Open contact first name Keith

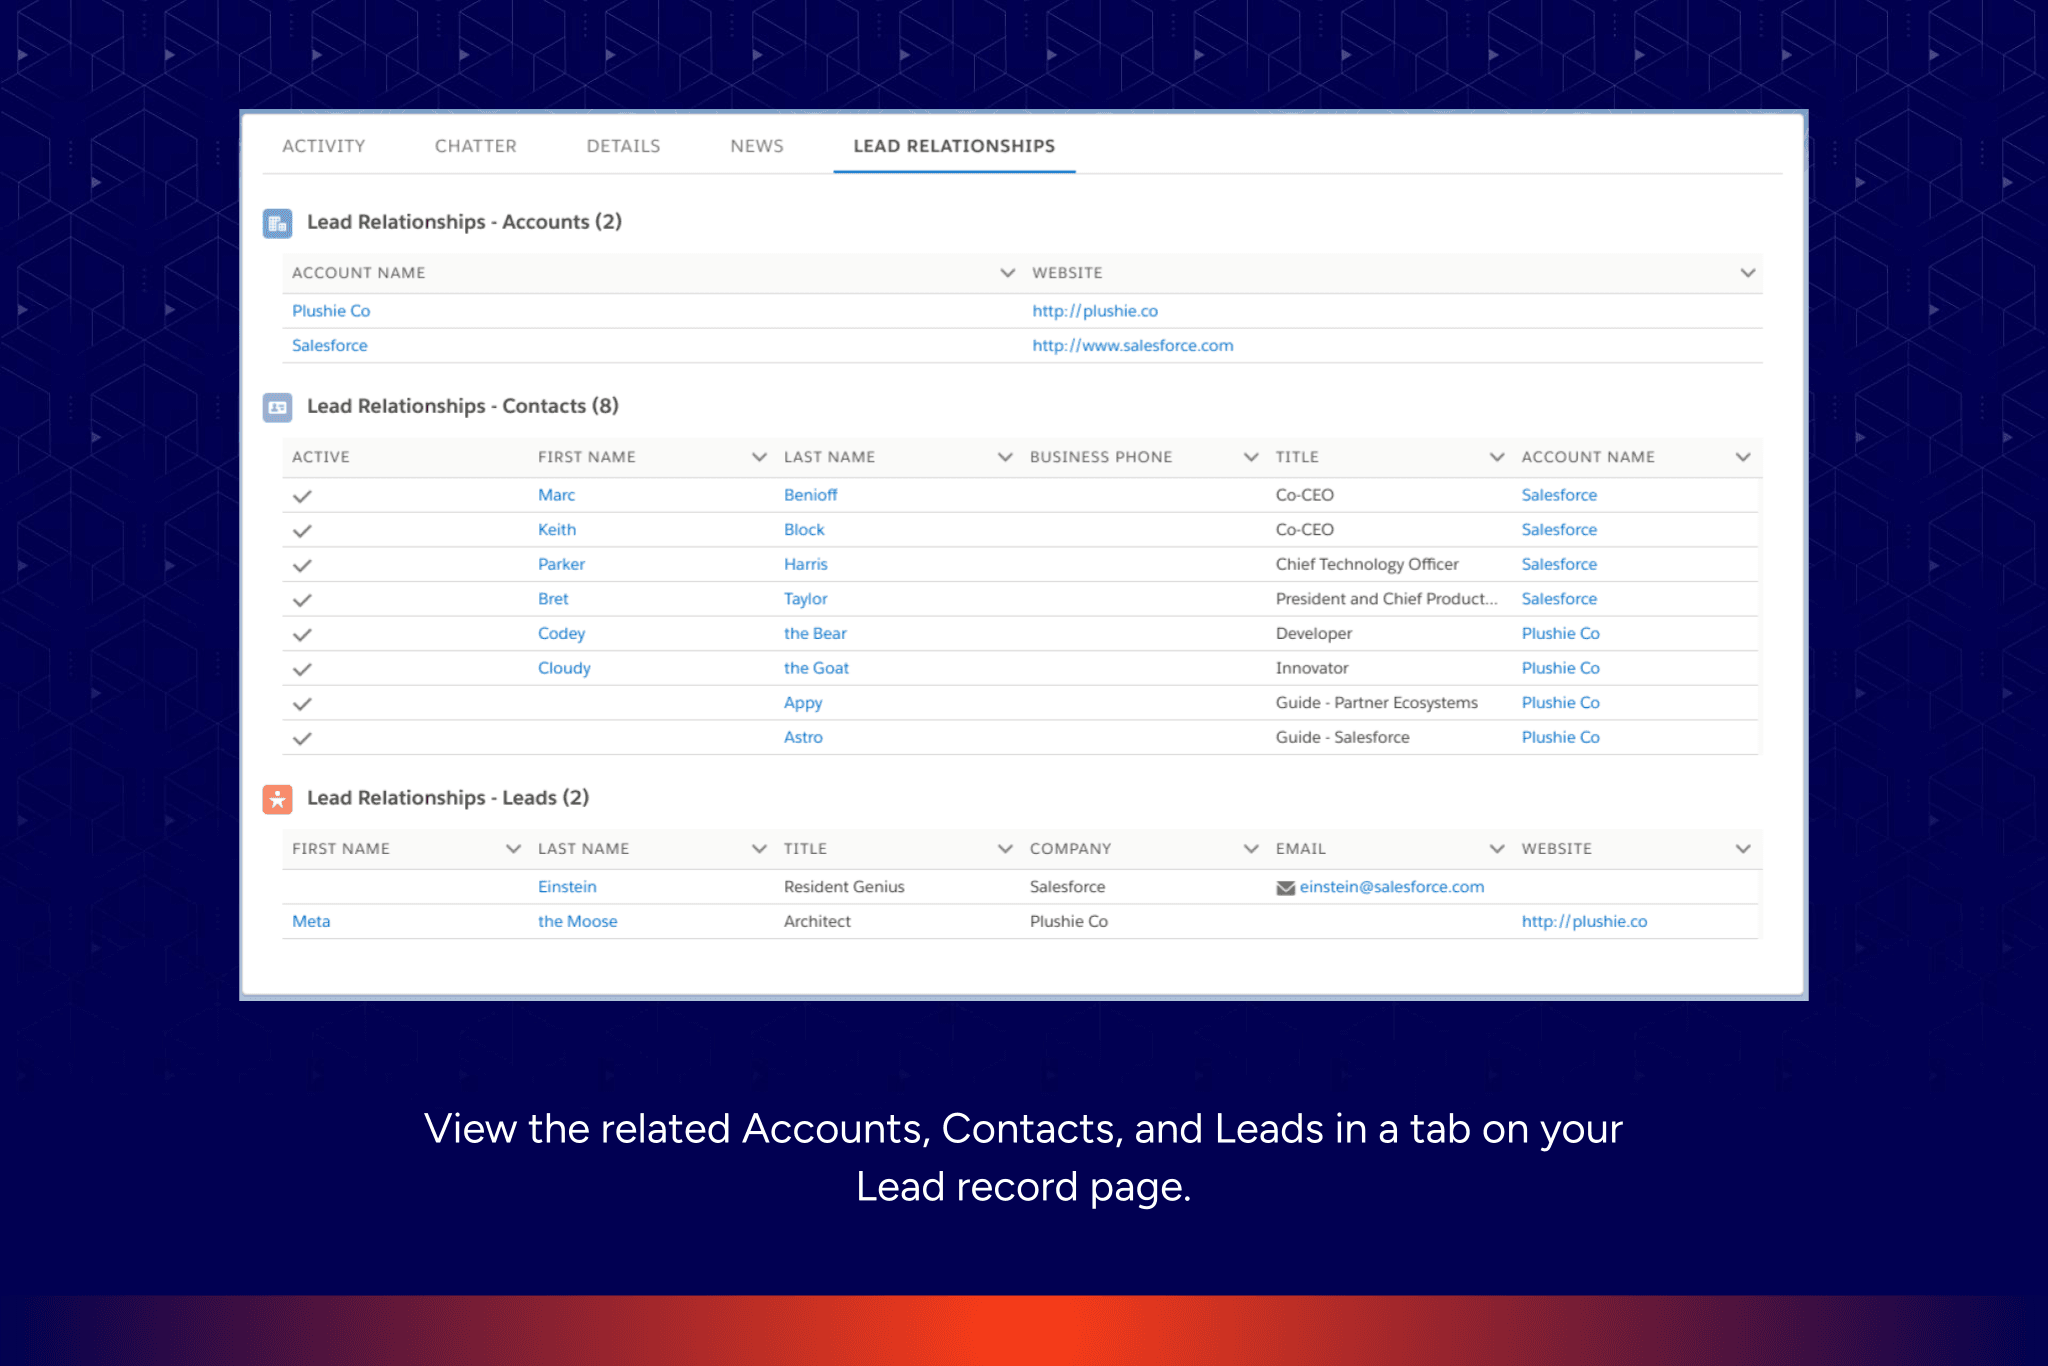557,530
